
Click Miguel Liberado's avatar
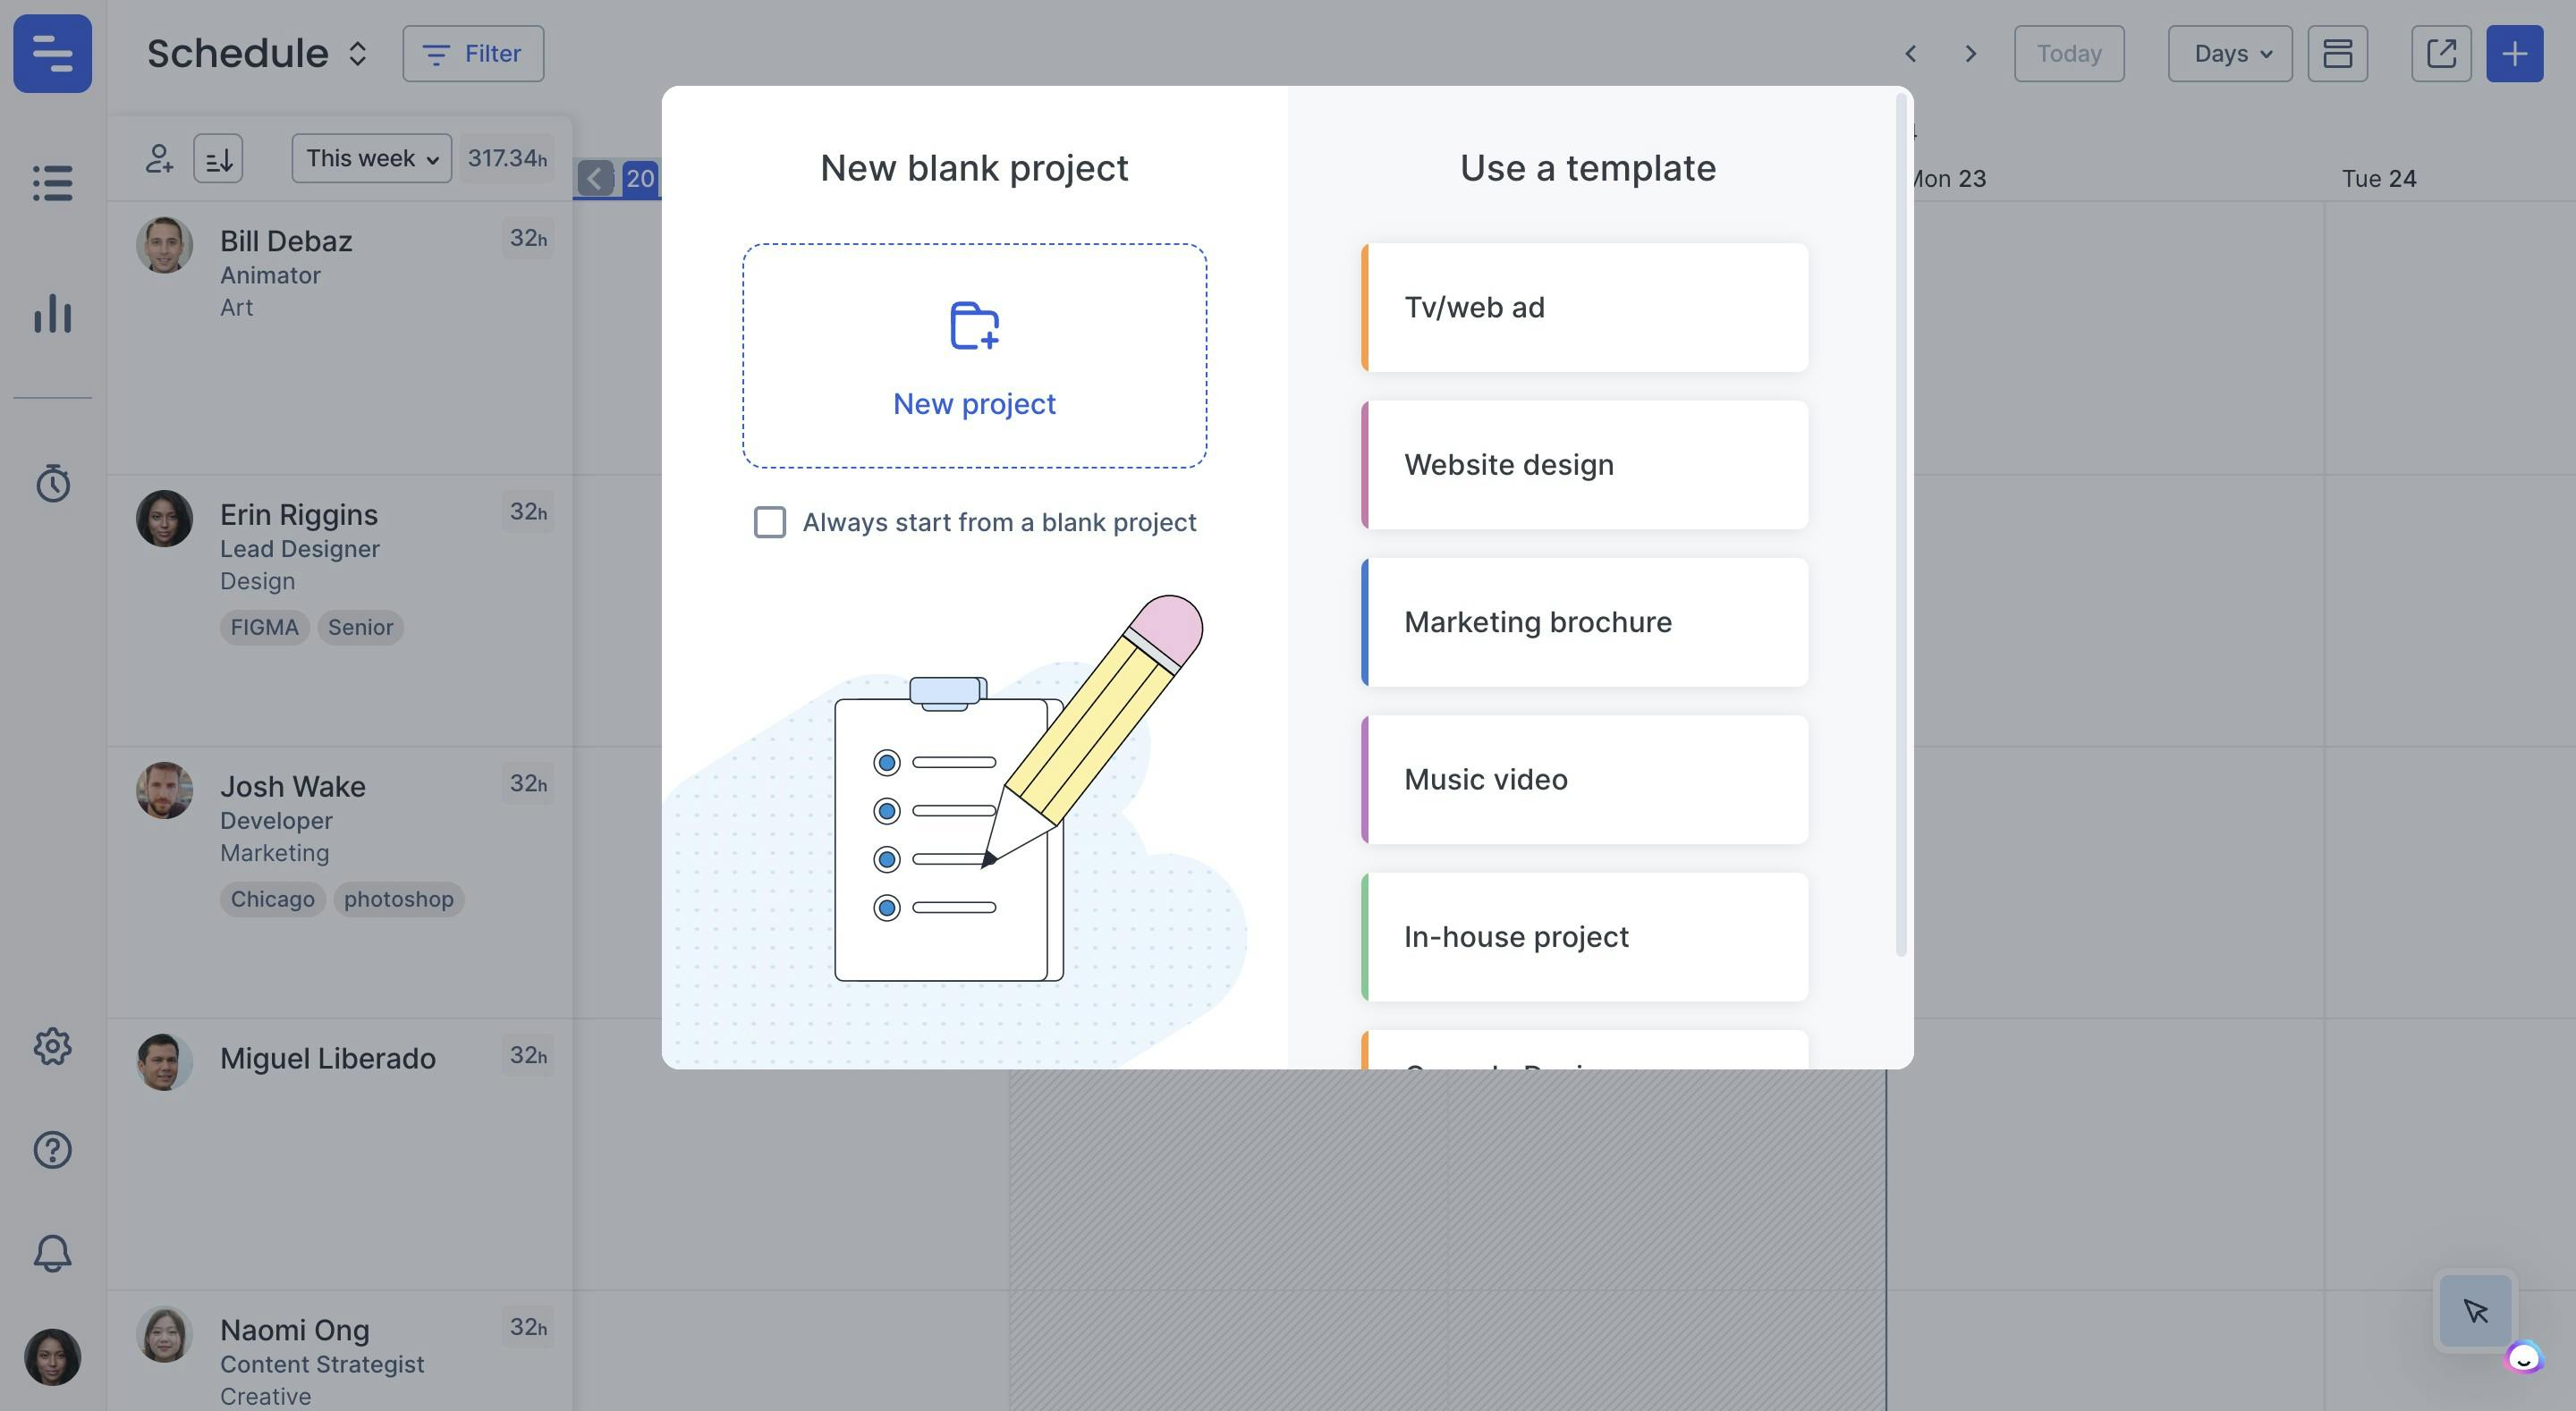(x=164, y=1062)
